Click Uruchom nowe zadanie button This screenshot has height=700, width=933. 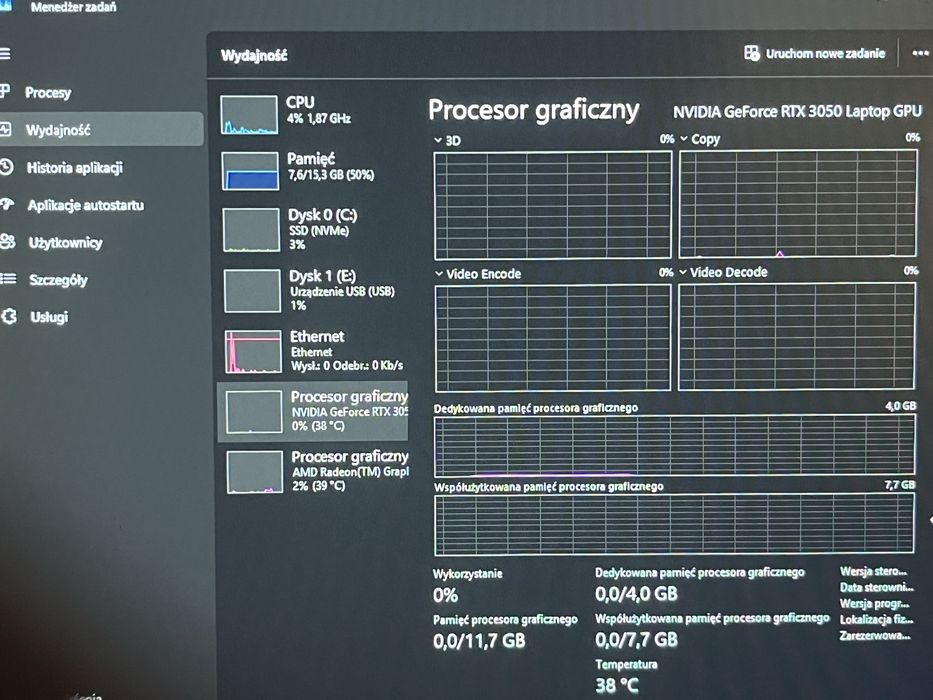click(815, 53)
